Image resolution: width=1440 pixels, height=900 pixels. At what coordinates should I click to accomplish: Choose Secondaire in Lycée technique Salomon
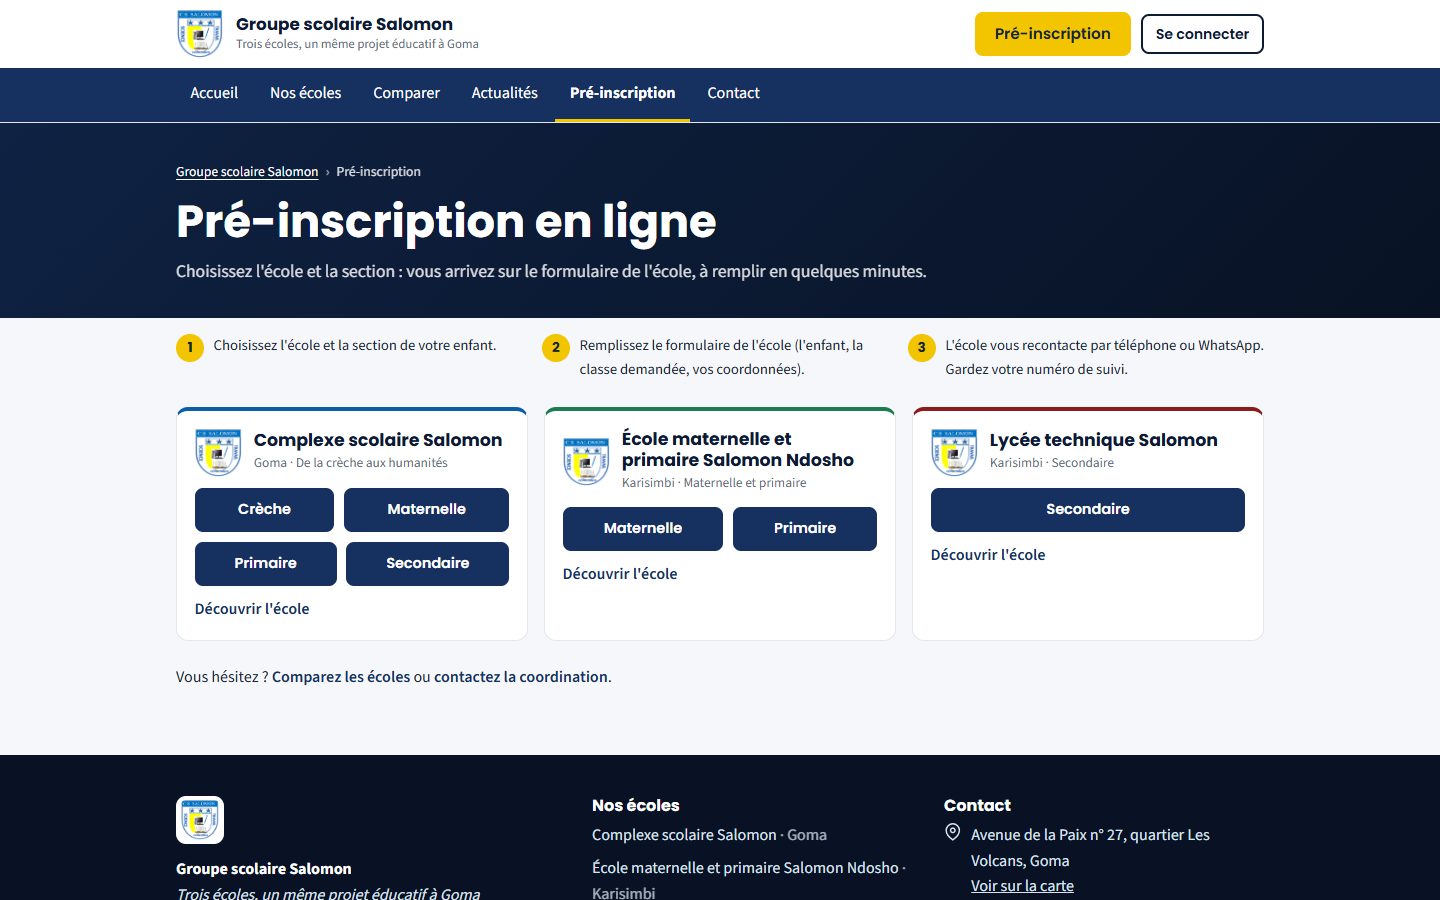click(x=1087, y=510)
